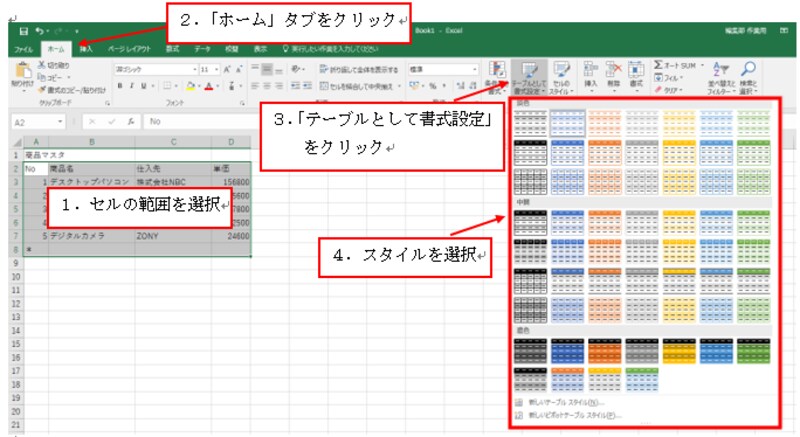Expand the borders dropdown arrow
Screen dimensions: 800x437
pos(176,86)
